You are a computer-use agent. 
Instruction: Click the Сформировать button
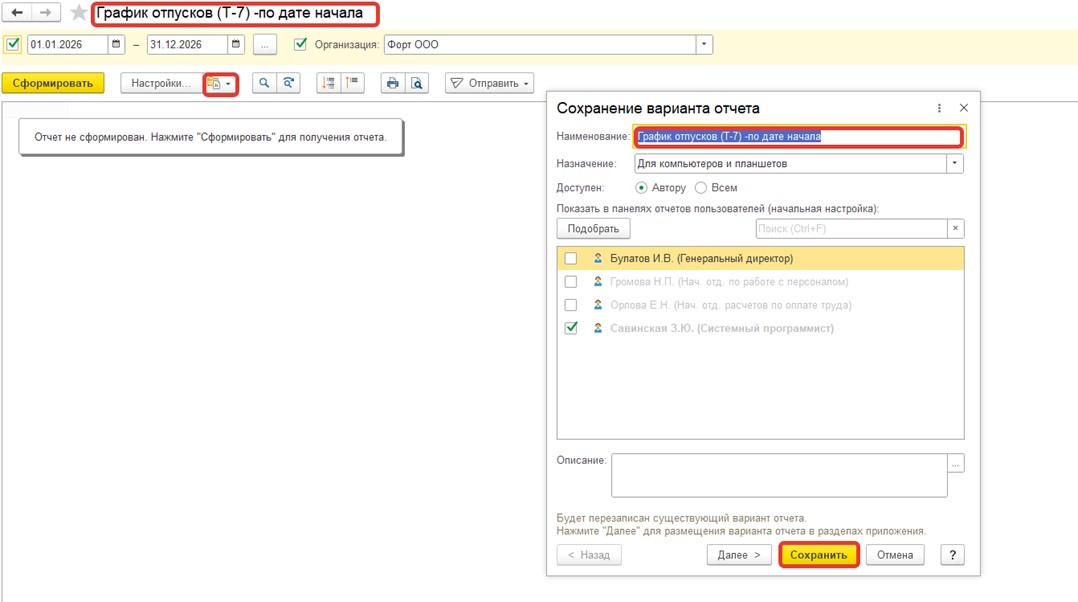coord(53,83)
